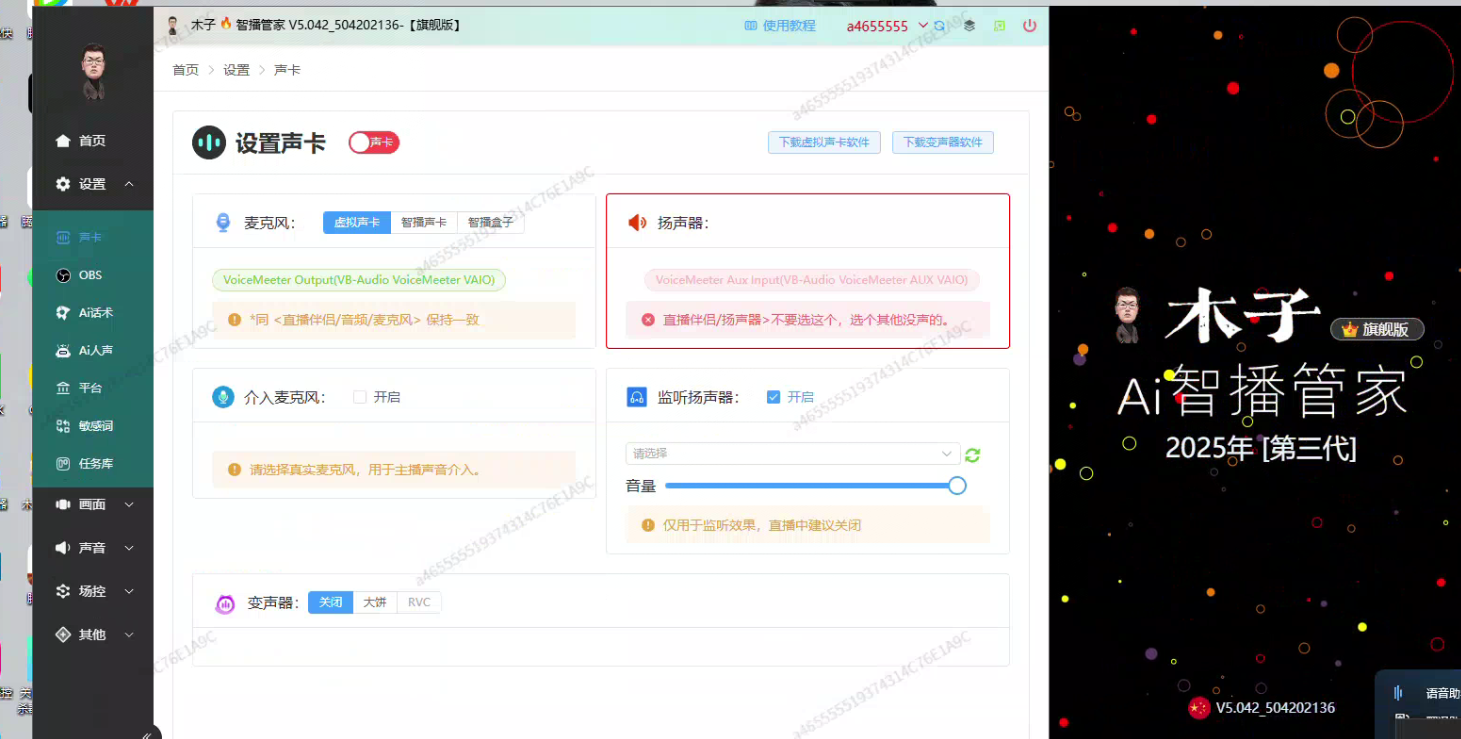Open the 平台 platform icon
Image resolution: width=1461 pixels, height=739 pixels.
[x=63, y=388]
